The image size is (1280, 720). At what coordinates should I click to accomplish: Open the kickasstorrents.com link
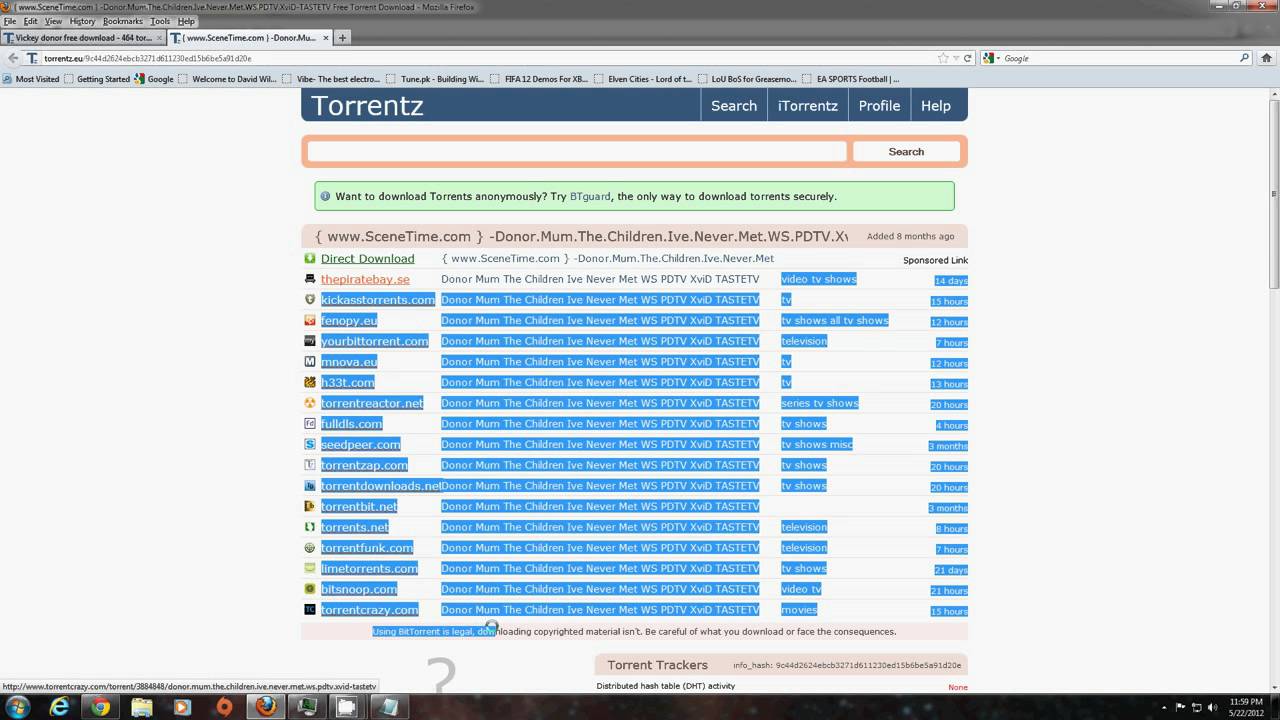(x=378, y=299)
